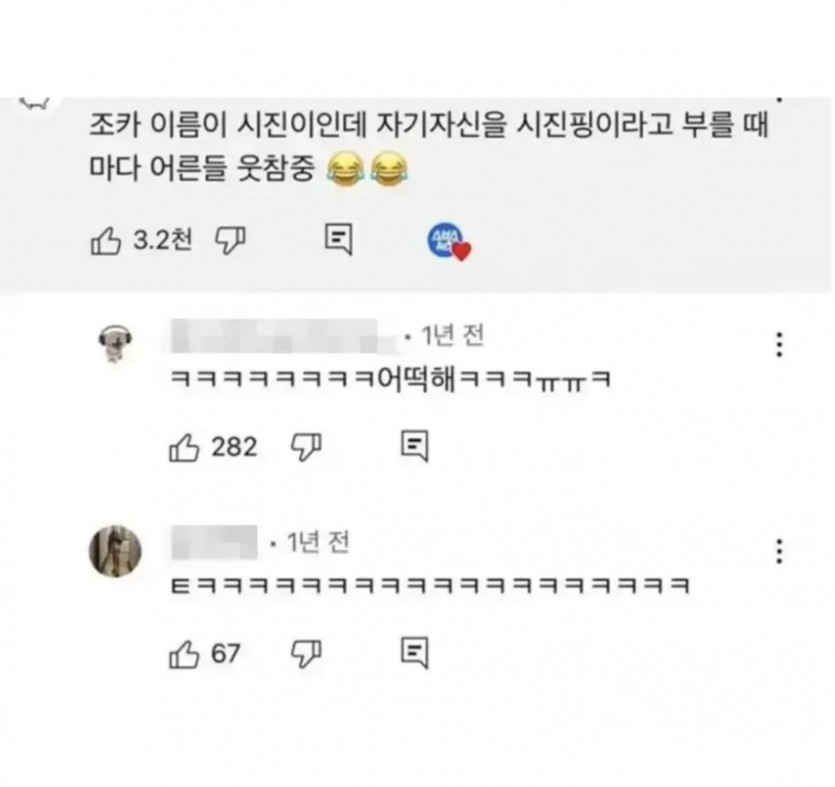Viewport: 835px width, 787px height.
Task: Open options menu for the 어떡해 reply
Action: click(x=779, y=345)
